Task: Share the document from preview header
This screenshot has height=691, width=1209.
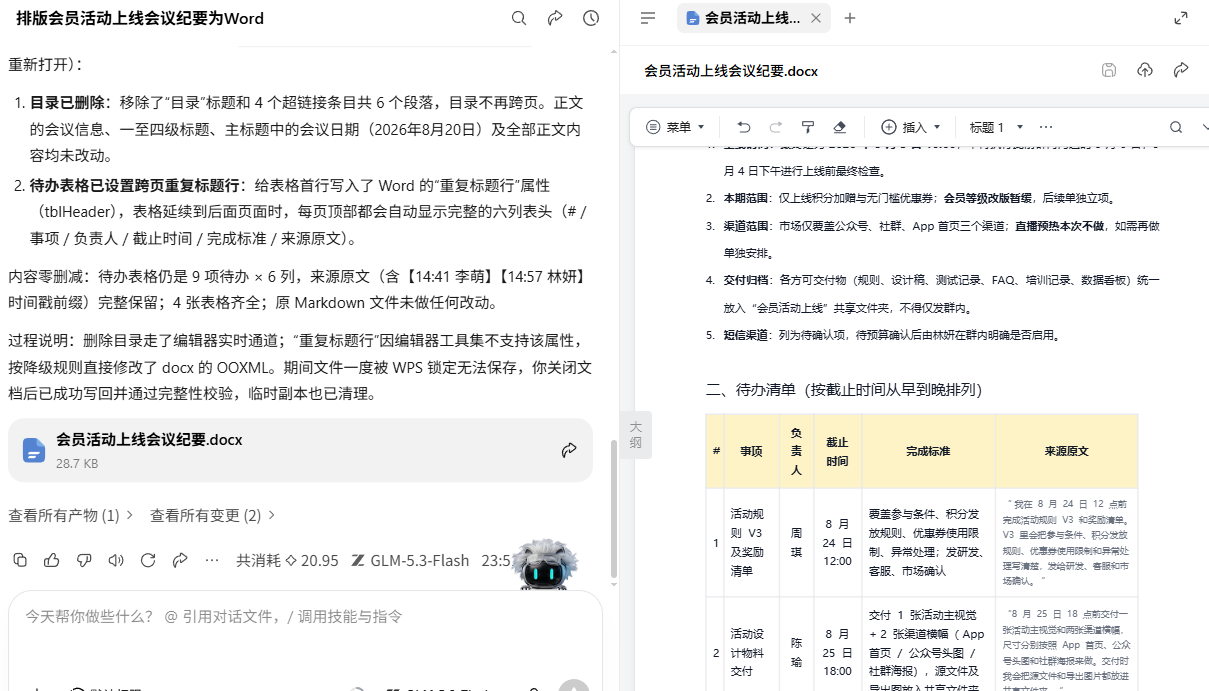Action: [x=1181, y=70]
